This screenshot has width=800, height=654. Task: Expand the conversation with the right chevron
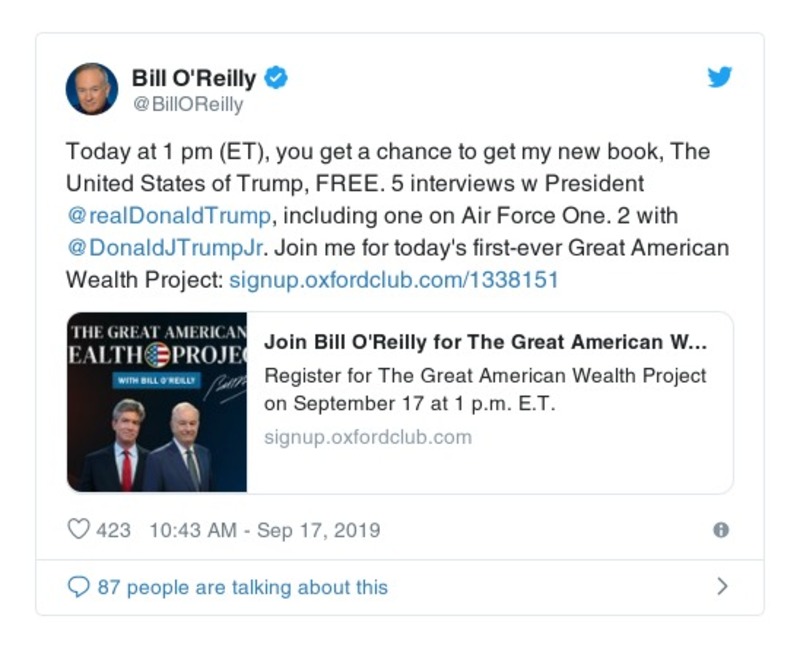point(722,587)
